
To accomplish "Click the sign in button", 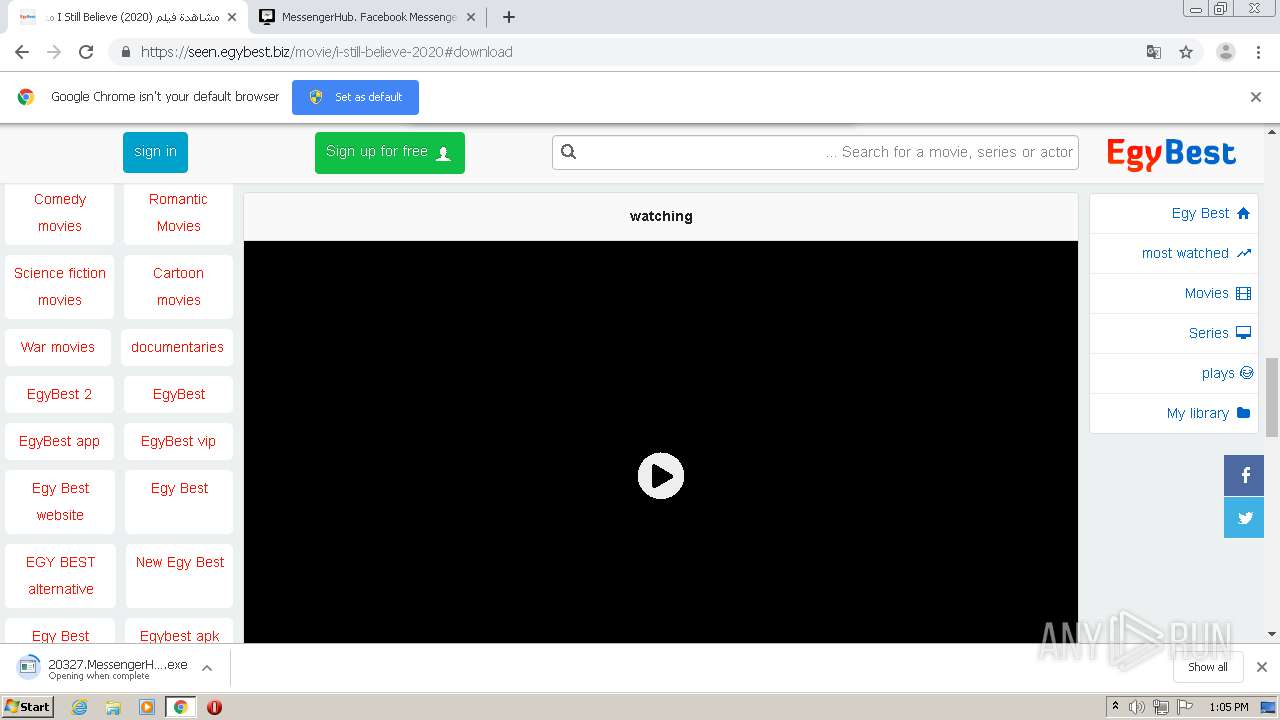I will click(x=155, y=152).
